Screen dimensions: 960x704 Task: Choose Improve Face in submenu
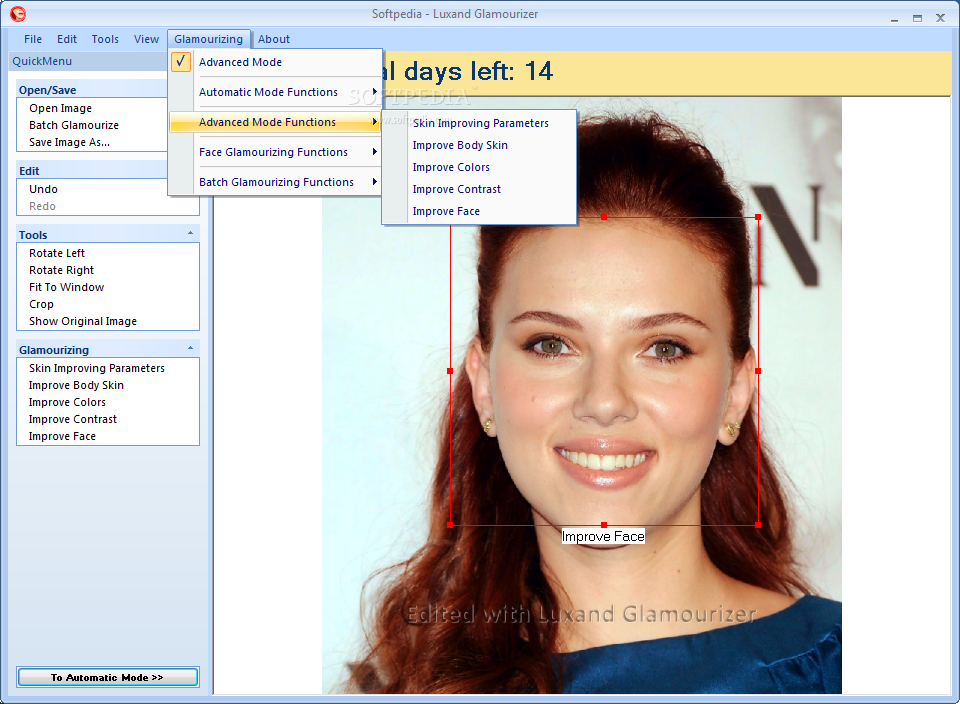(446, 211)
